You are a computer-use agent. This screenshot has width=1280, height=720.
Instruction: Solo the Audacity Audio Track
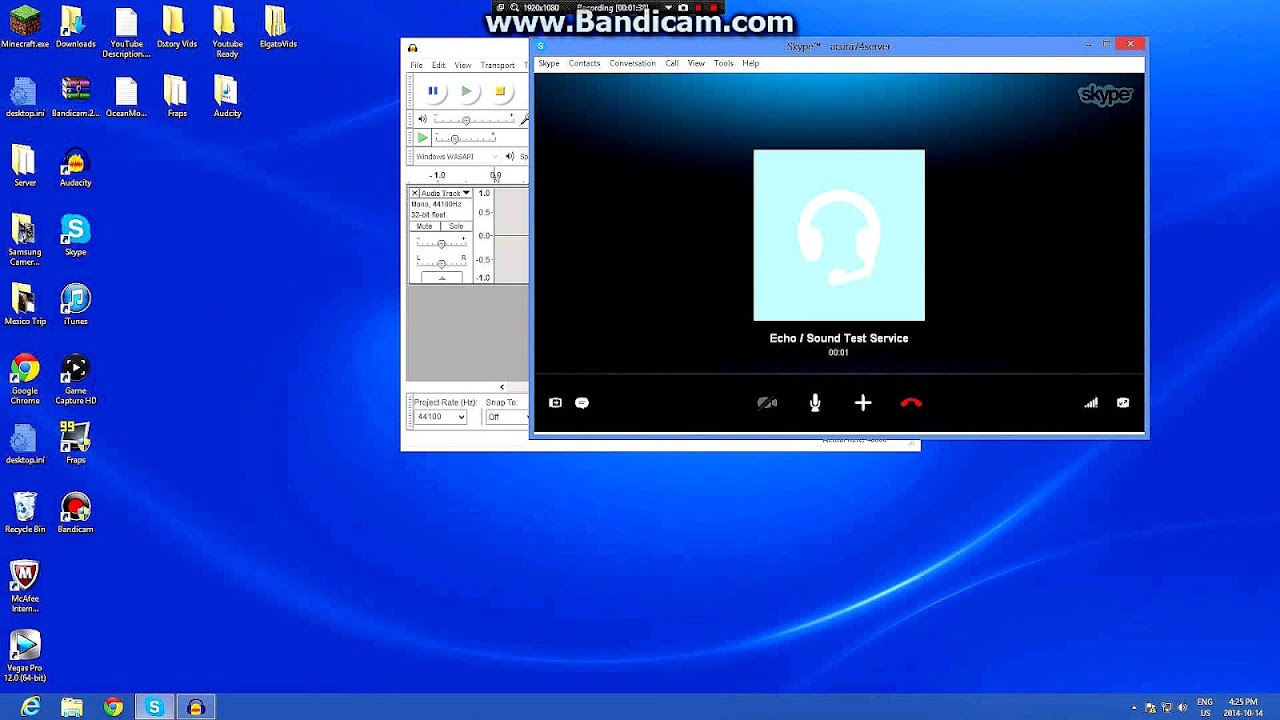(456, 226)
